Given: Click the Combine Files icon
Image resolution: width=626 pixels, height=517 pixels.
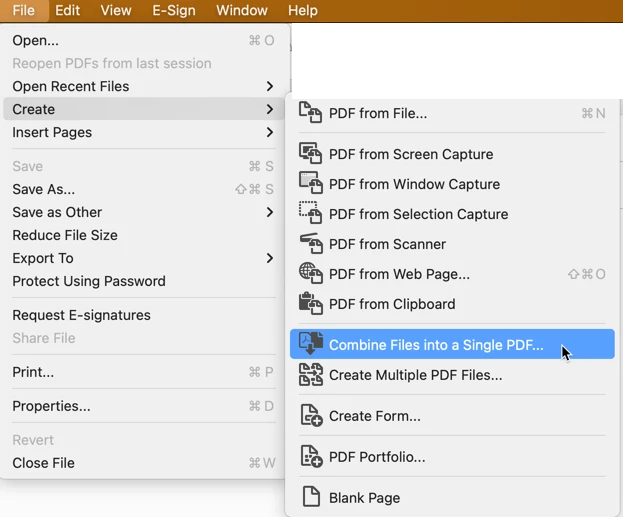Looking at the screenshot, I should click(x=310, y=343).
